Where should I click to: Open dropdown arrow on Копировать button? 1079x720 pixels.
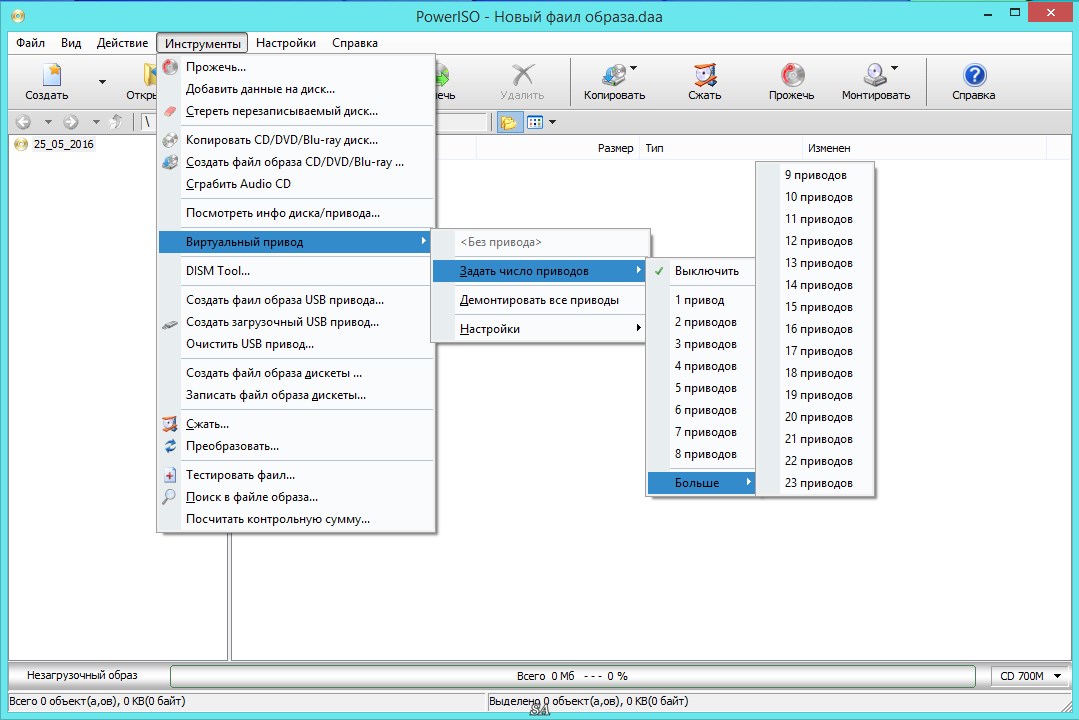(x=634, y=67)
